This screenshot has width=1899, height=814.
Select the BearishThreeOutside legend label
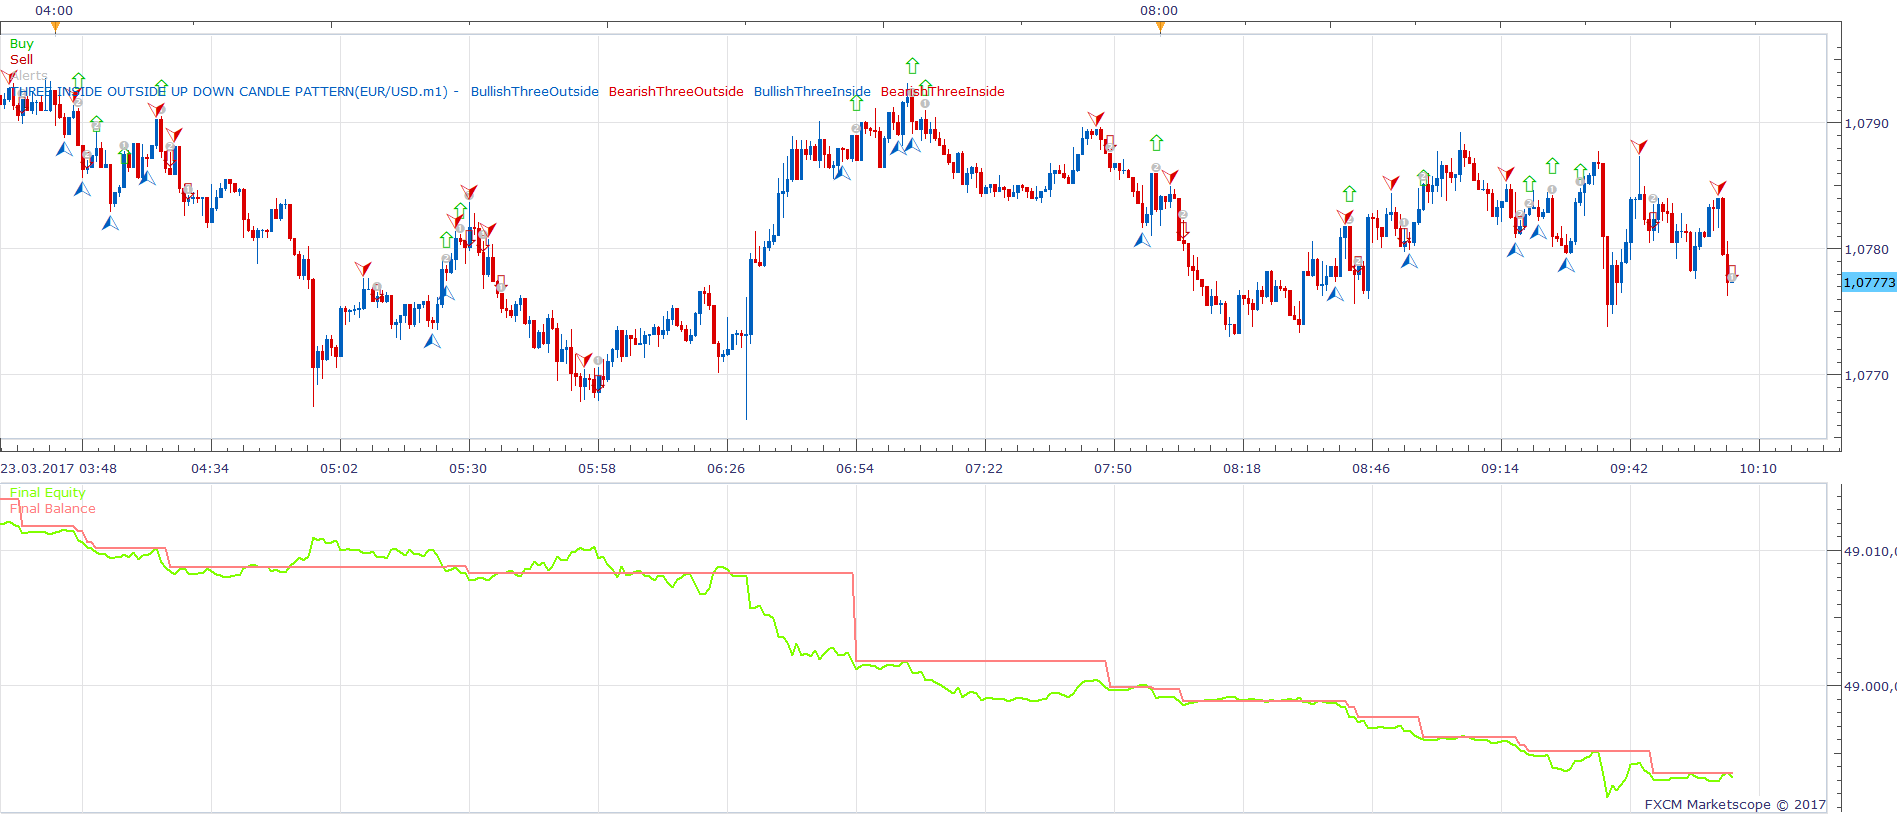[x=676, y=92]
